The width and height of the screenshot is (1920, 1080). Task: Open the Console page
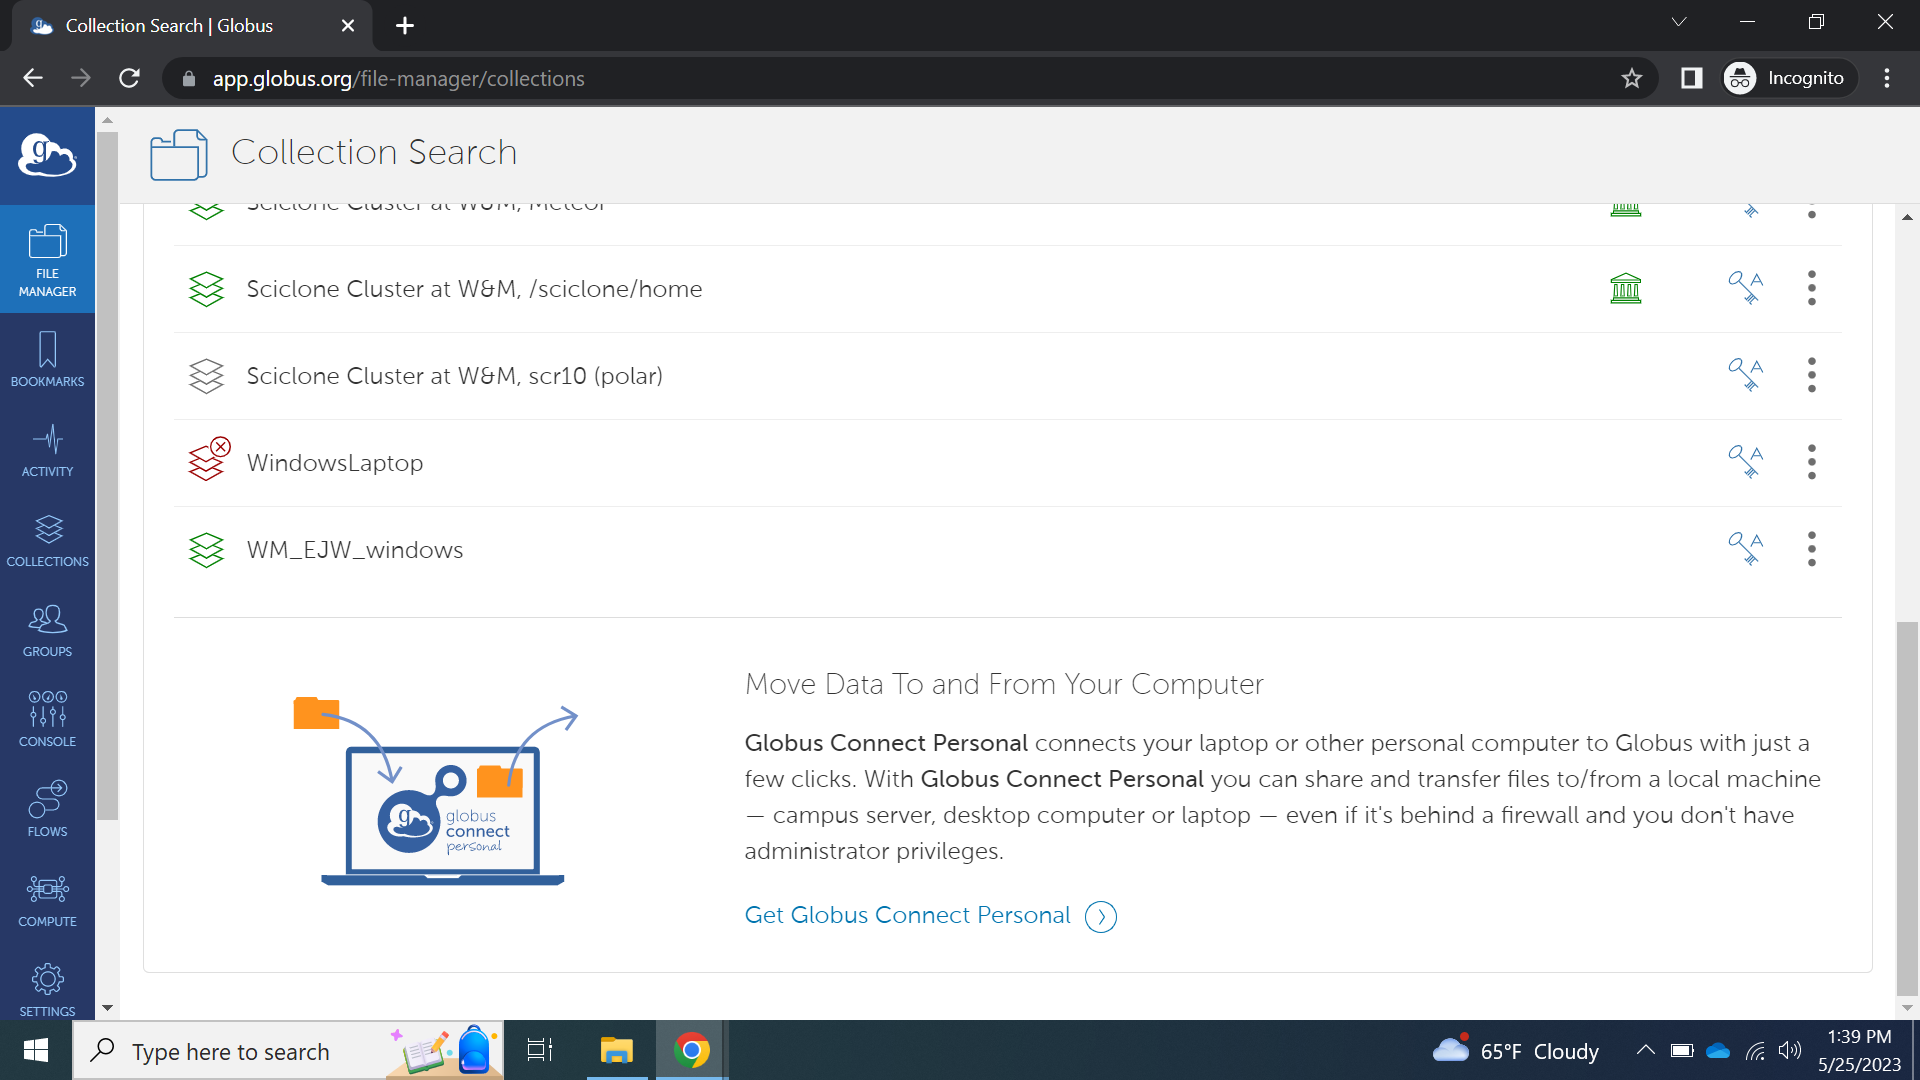pyautogui.click(x=47, y=719)
